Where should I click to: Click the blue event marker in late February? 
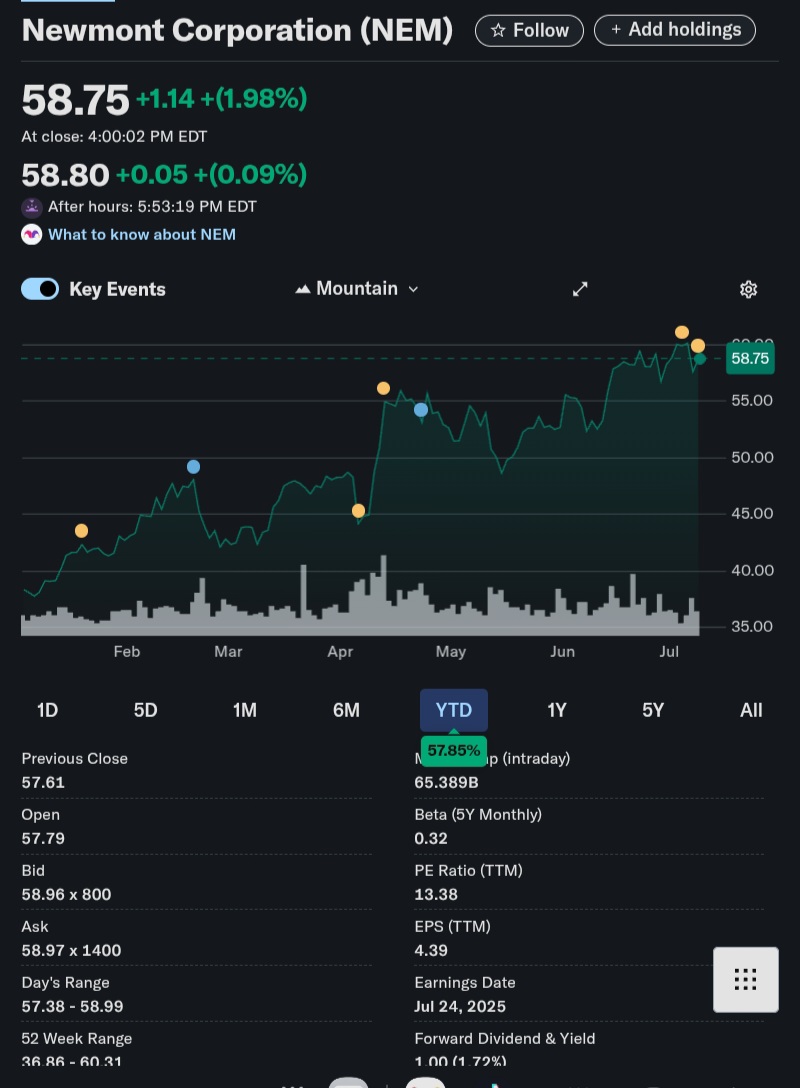click(x=194, y=467)
